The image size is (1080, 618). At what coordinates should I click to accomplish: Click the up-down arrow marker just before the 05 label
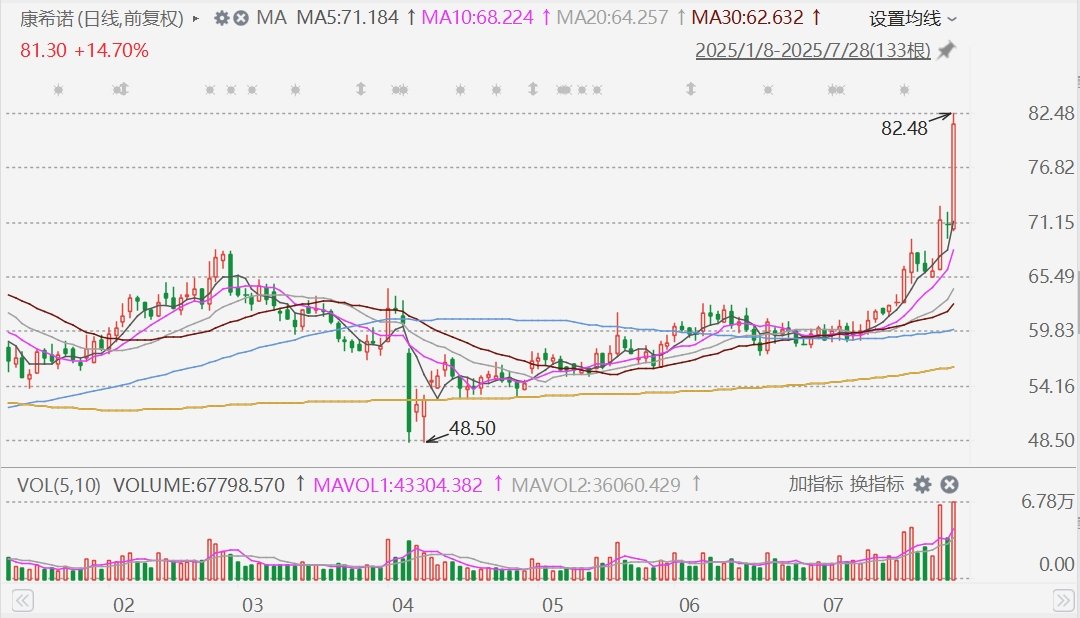(532, 89)
